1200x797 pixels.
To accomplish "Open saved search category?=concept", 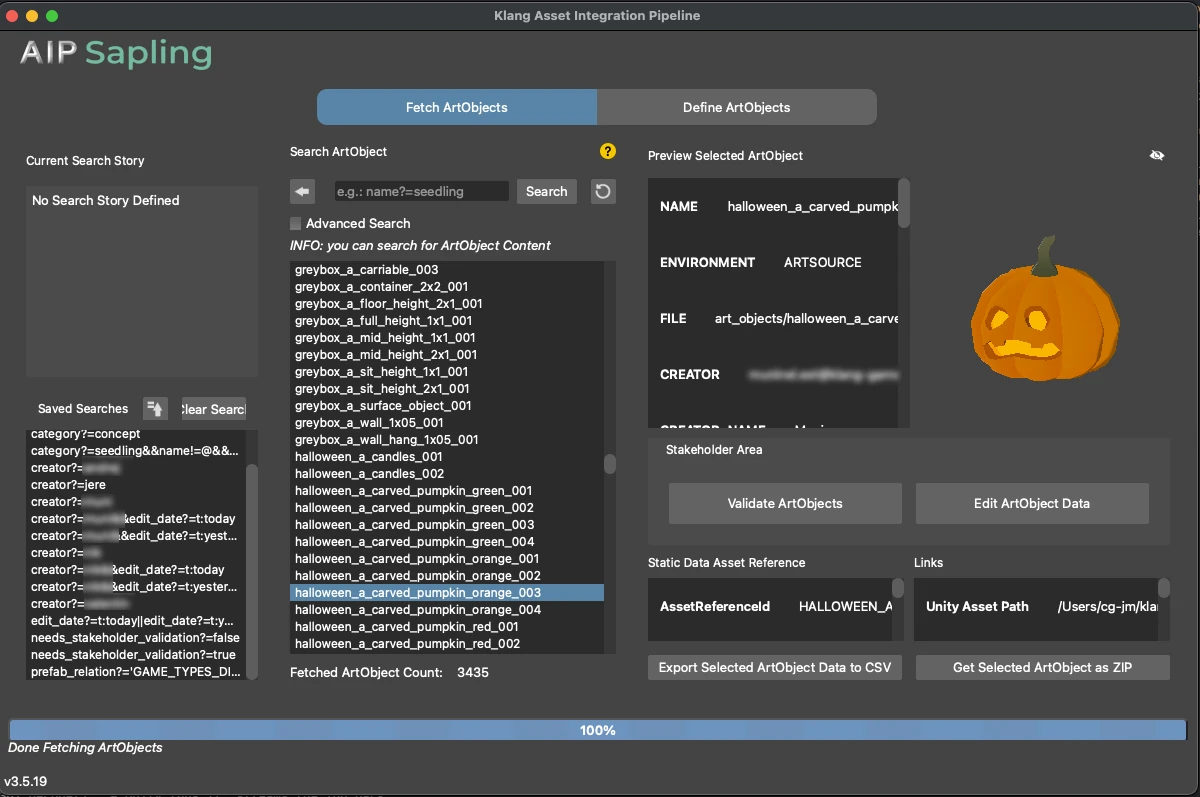I will [x=136, y=434].
